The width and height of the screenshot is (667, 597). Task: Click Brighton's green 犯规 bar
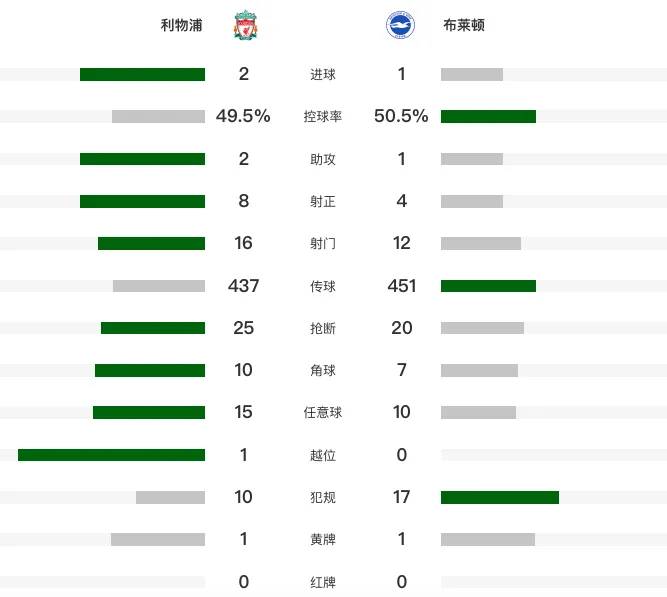pyautogui.click(x=500, y=497)
